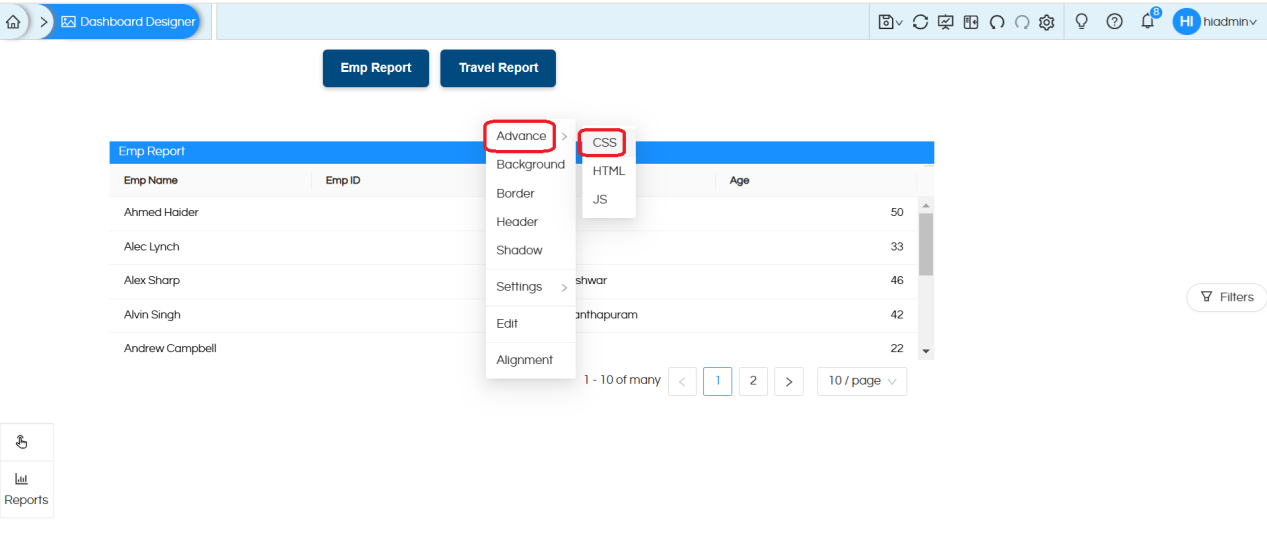The width and height of the screenshot is (1267, 545).
Task: Redo the last action
Action: pyautogui.click(x=1022, y=22)
